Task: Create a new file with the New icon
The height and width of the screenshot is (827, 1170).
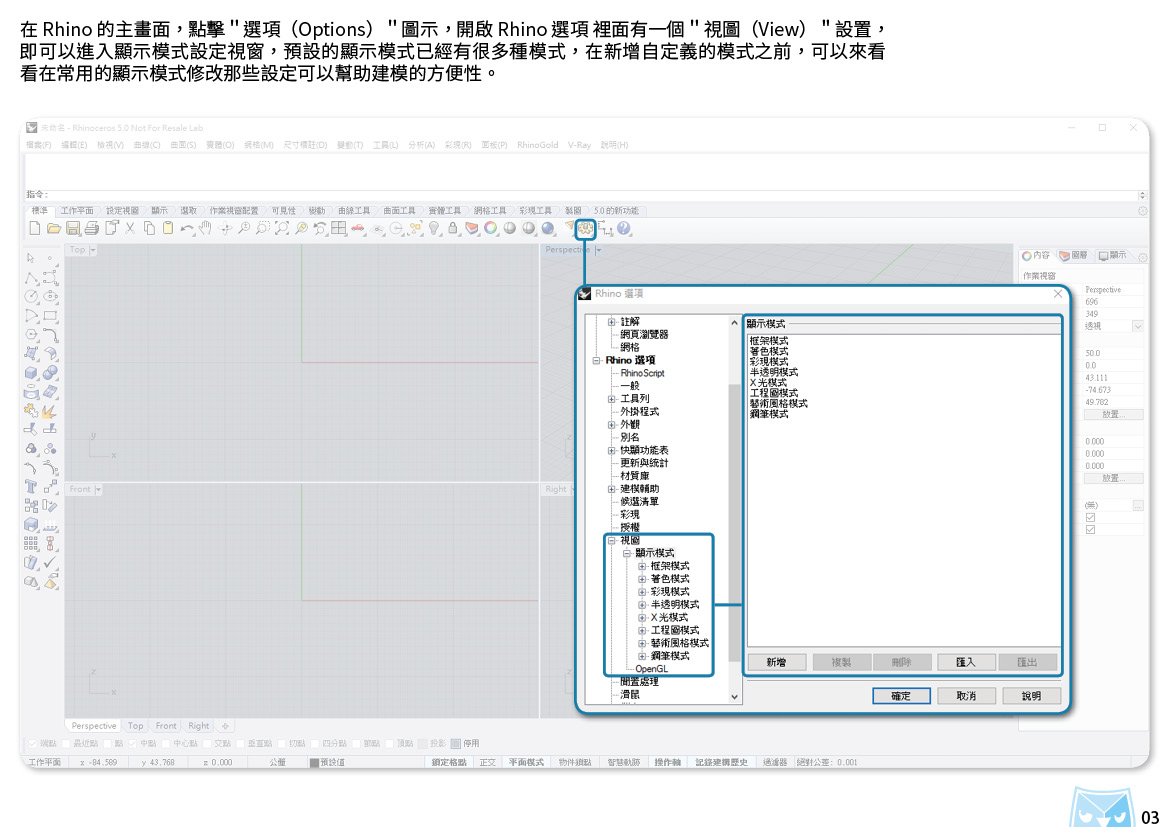Action: [34, 228]
